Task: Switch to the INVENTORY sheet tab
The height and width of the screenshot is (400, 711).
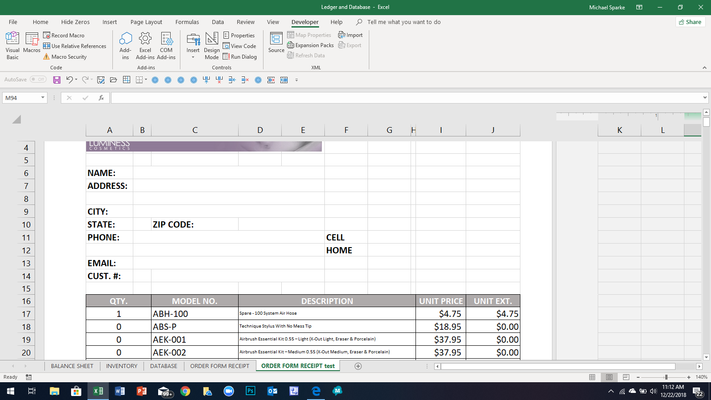Action: click(122, 366)
